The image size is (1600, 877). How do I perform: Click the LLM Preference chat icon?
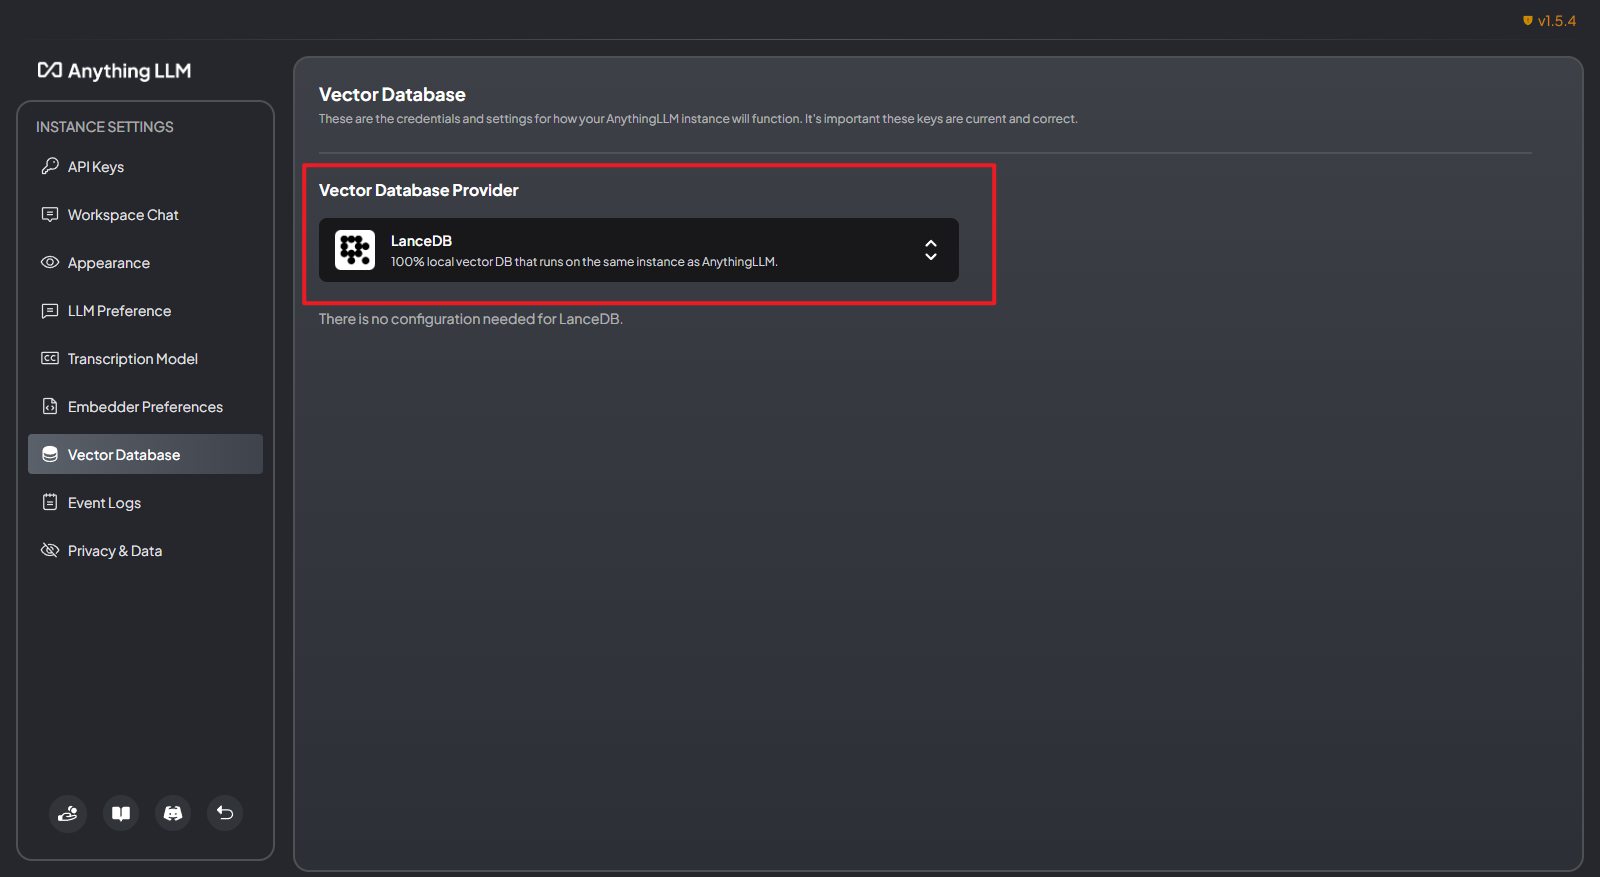[x=50, y=310]
